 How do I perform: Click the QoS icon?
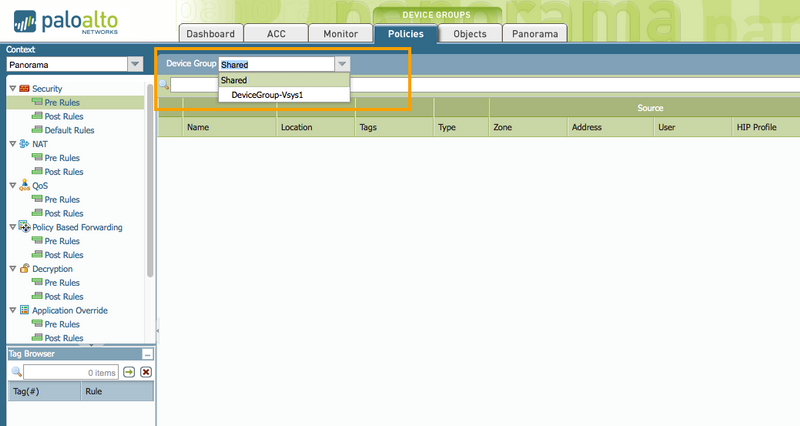(24, 185)
